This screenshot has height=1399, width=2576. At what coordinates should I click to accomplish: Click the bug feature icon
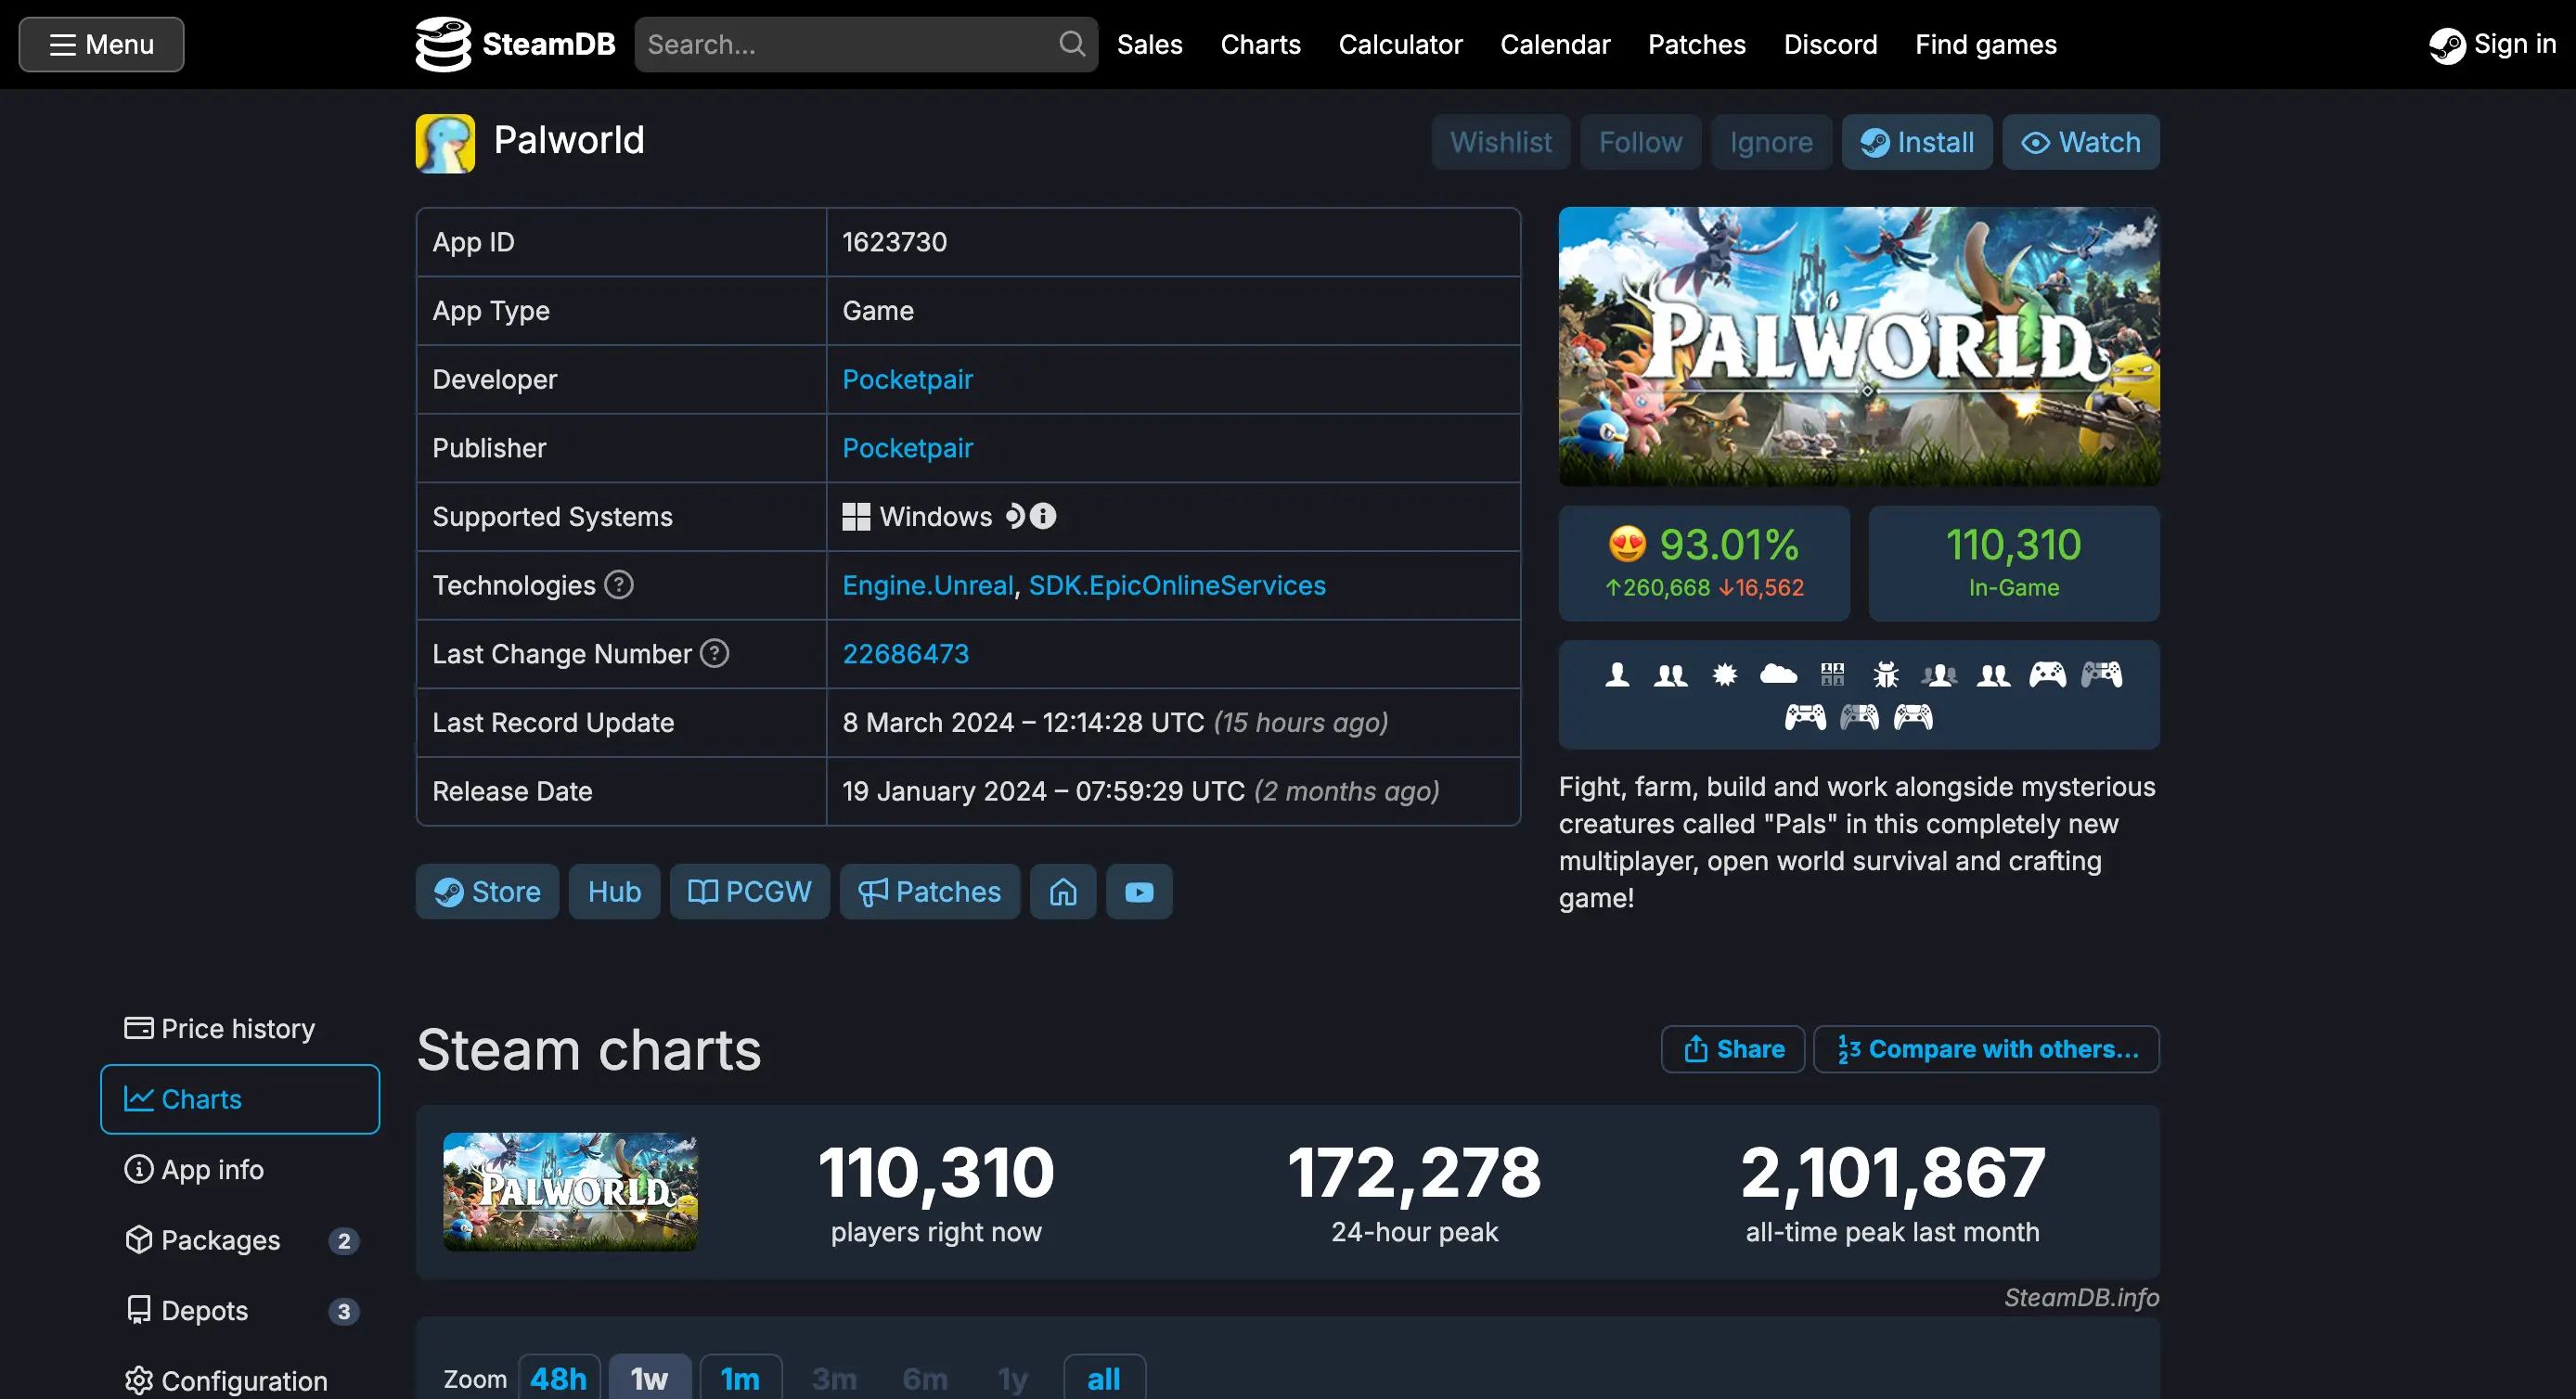[1886, 675]
